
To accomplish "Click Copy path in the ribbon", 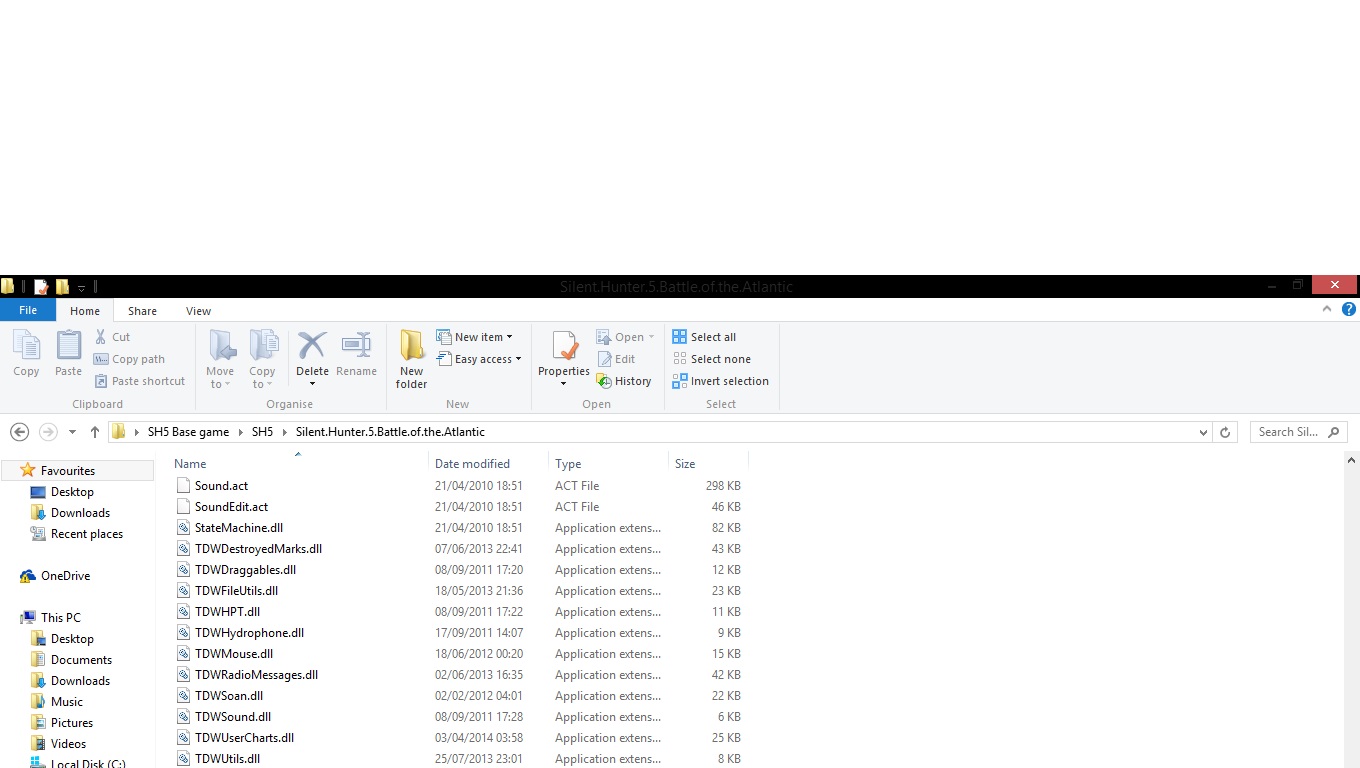I will [x=129, y=359].
